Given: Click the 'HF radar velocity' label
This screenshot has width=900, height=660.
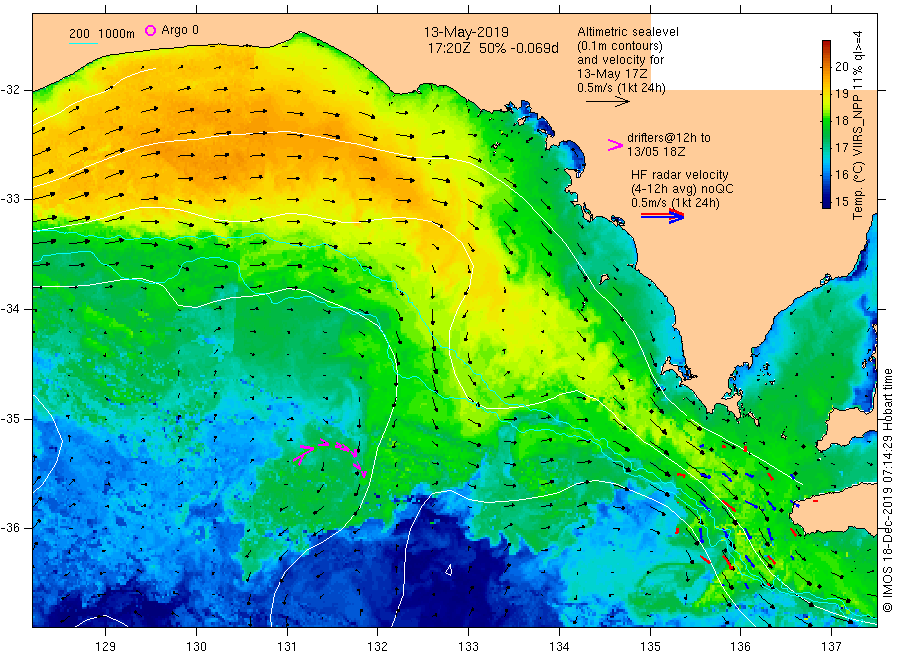Looking at the screenshot, I should tap(680, 175).
